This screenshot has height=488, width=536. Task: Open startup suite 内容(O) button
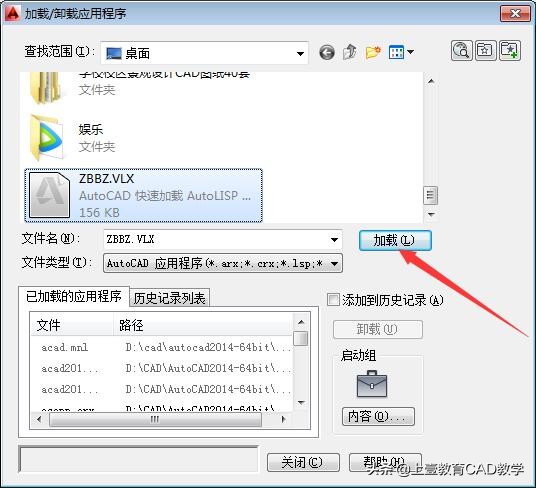tap(378, 416)
